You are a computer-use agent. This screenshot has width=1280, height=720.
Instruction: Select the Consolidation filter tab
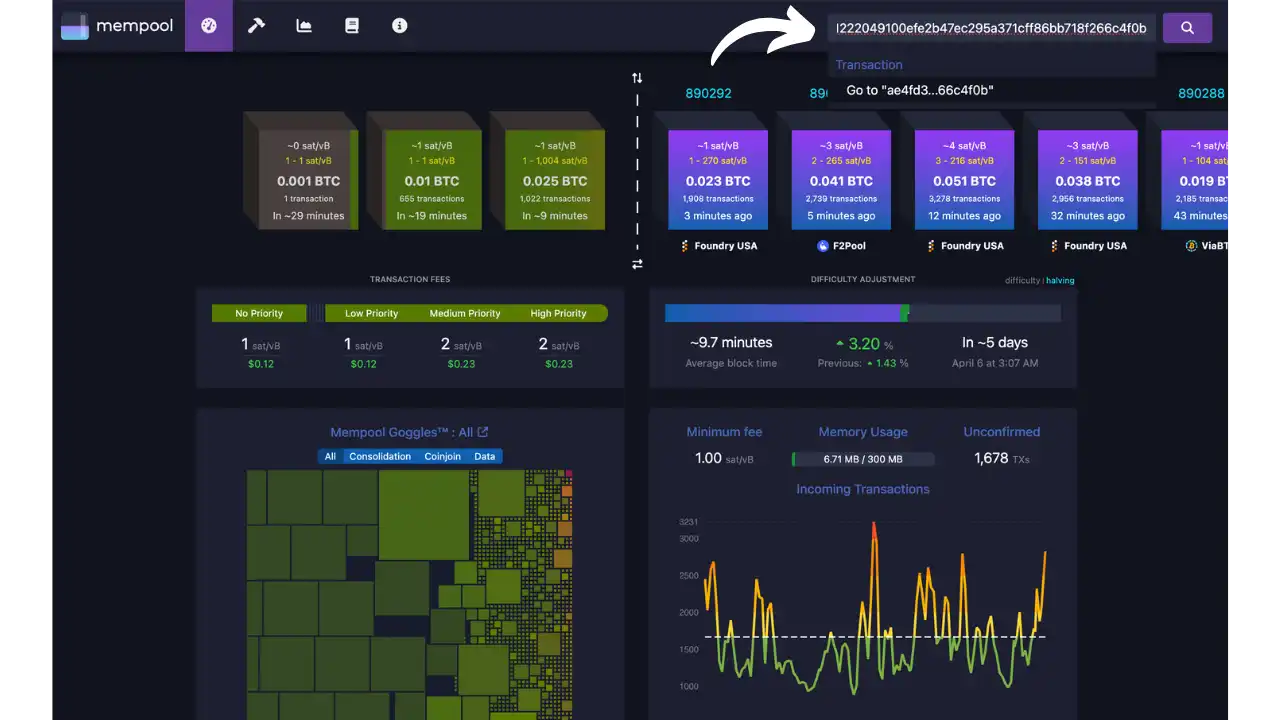point(380,456)
